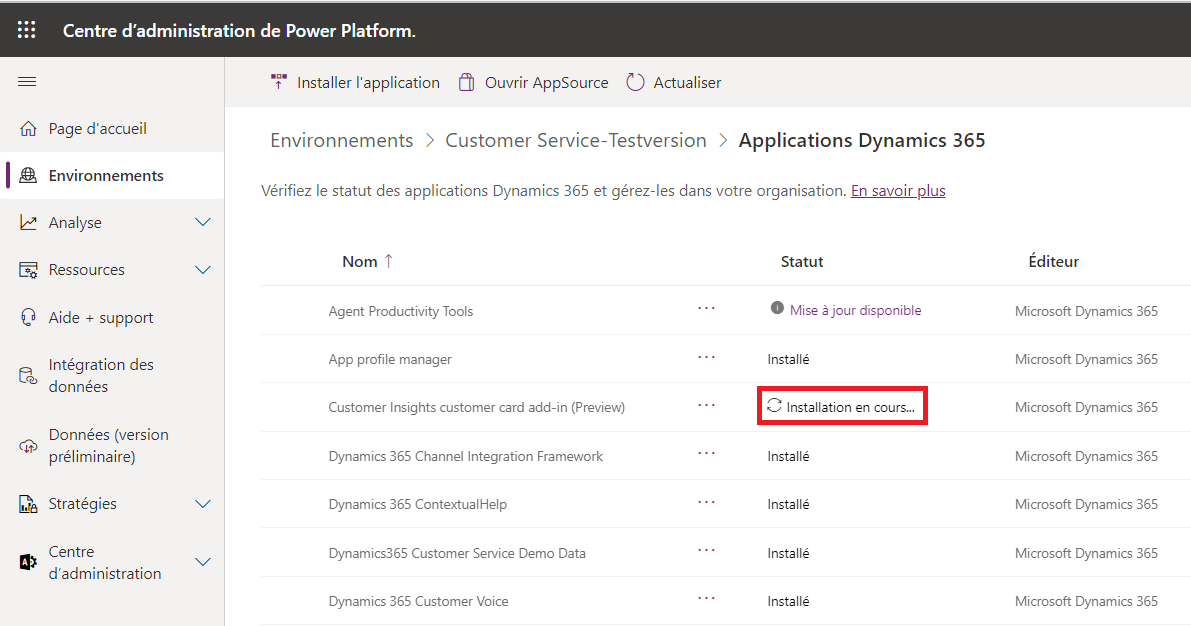Click the Page d'accueil home icon
Screen dimensions: 1191x626
click(x=28, y=129)
